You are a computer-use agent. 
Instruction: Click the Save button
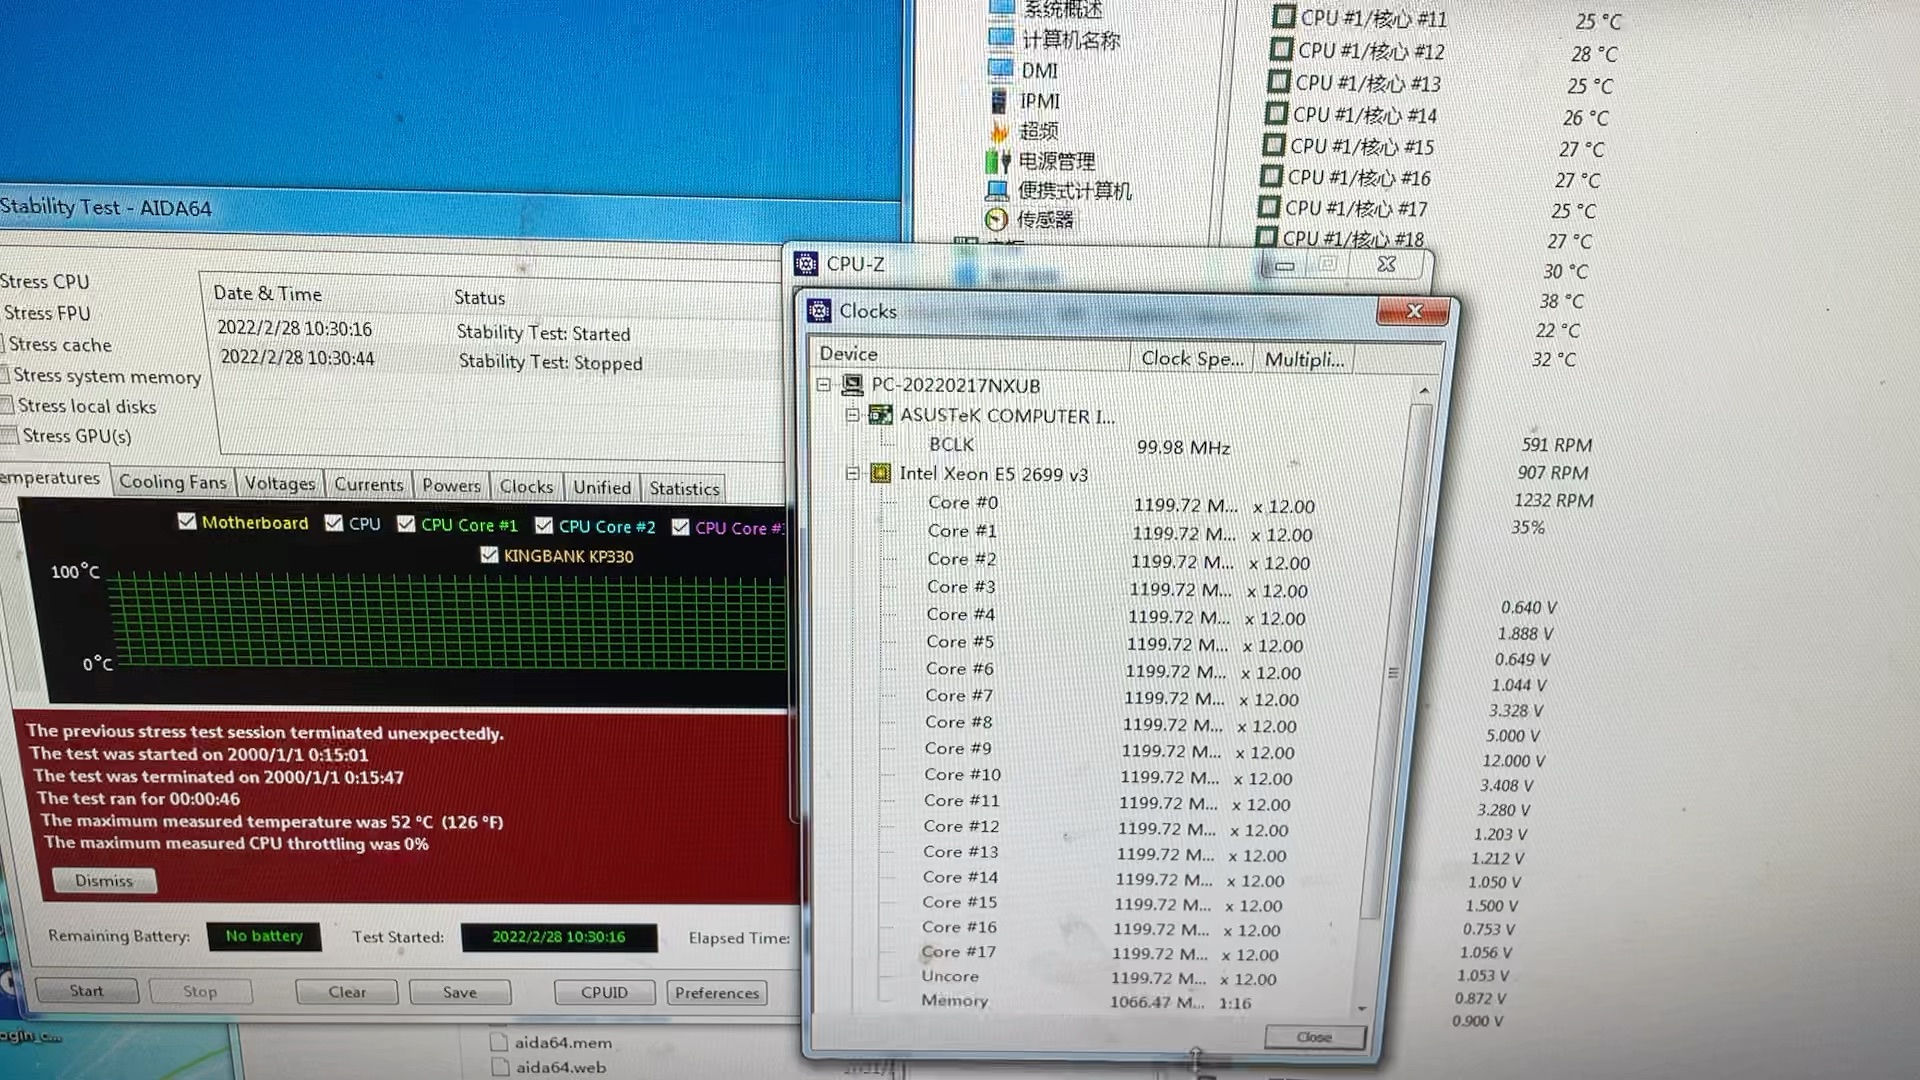(460, 992)
